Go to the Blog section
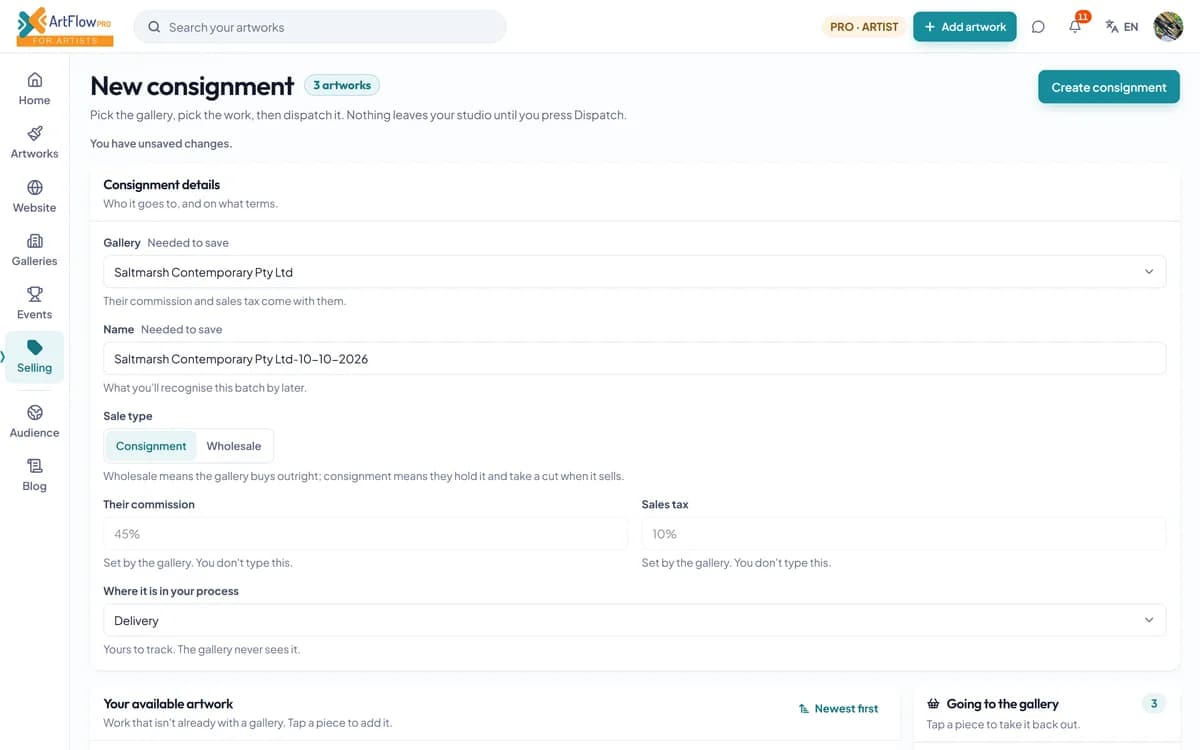This screenshot has height=750, width=1200. click(34, 475)
